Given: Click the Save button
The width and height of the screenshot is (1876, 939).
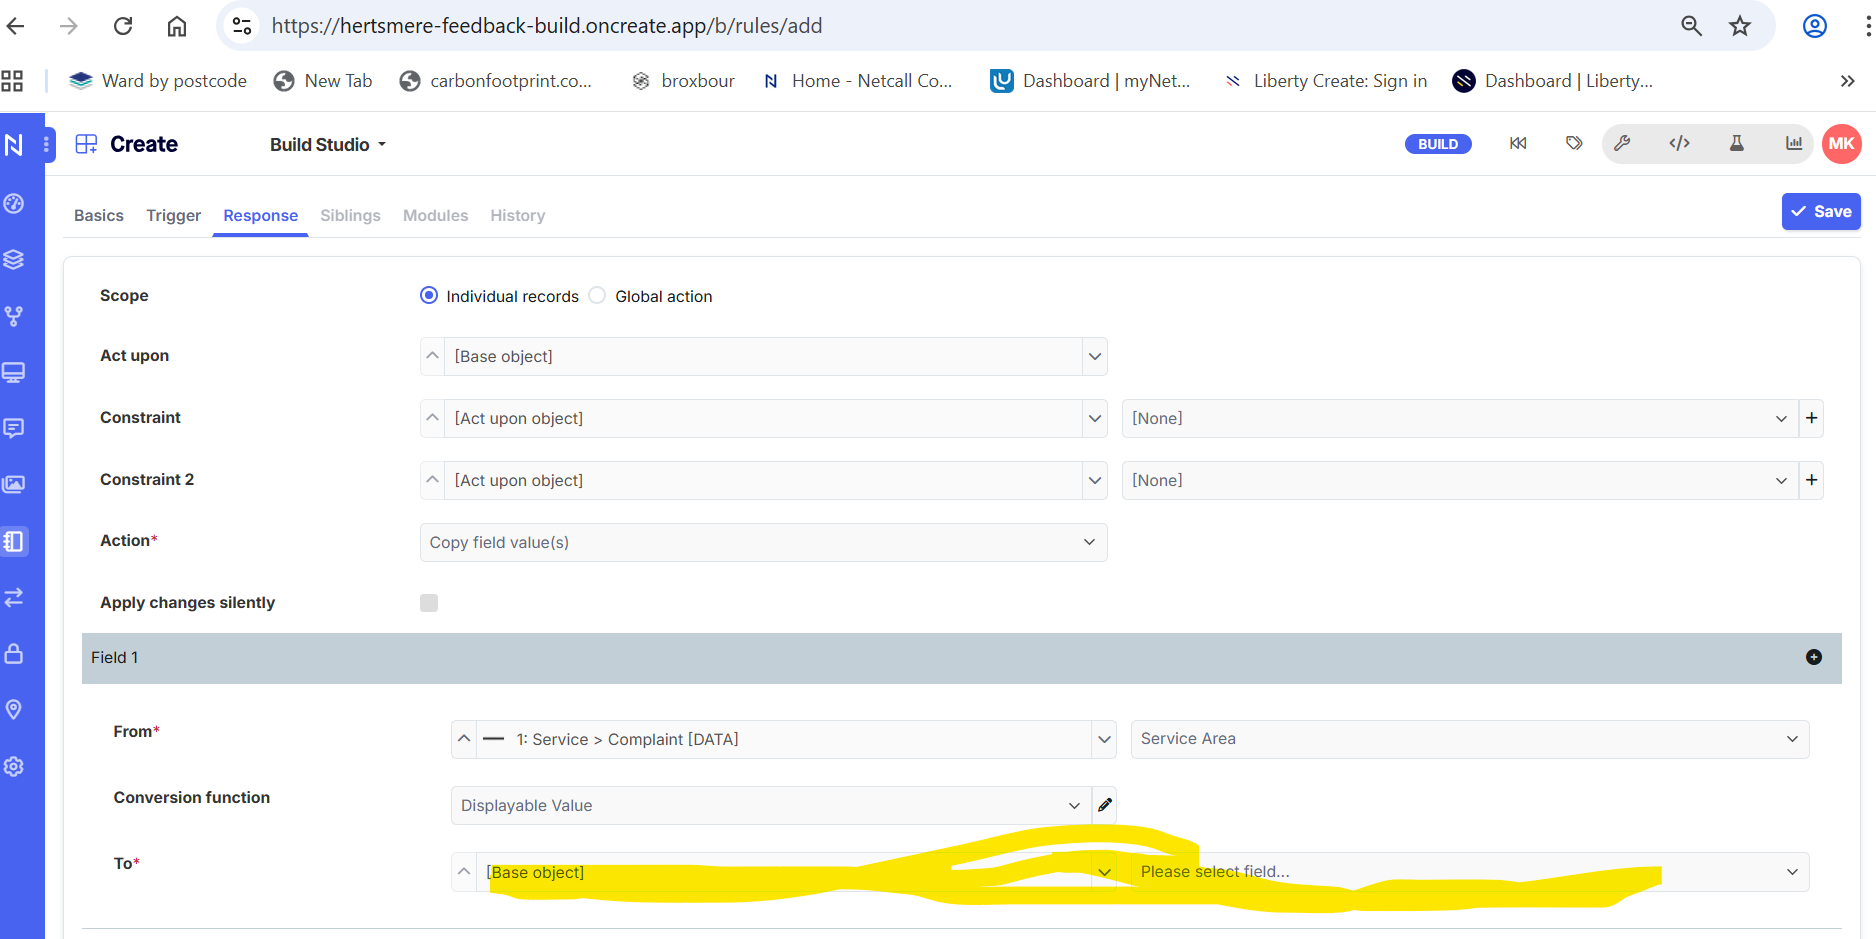Looking at the screenshot, I should coord(1820,212).
